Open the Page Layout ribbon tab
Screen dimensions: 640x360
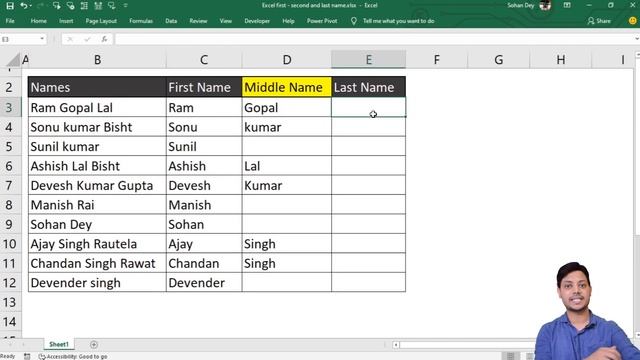(x=101, y=21)
